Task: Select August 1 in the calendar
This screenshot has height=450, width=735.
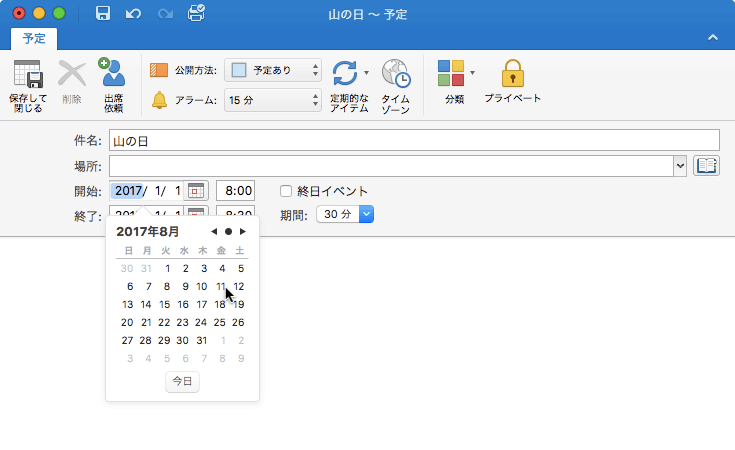Action: pyautogui.click(x=167, y=269)
